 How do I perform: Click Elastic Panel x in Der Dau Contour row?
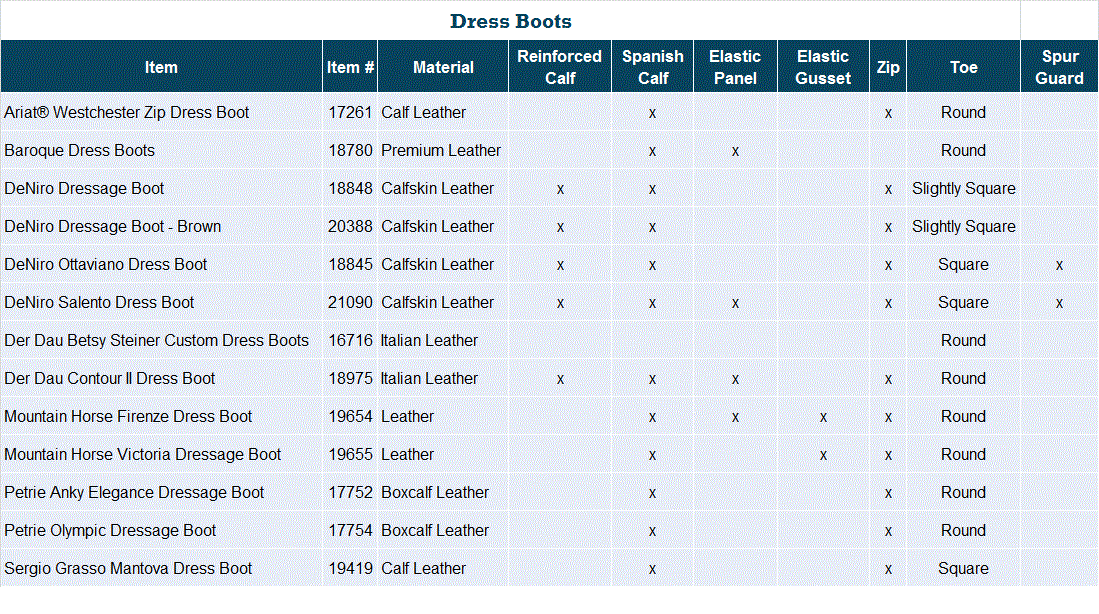click(x=735, y=380)
